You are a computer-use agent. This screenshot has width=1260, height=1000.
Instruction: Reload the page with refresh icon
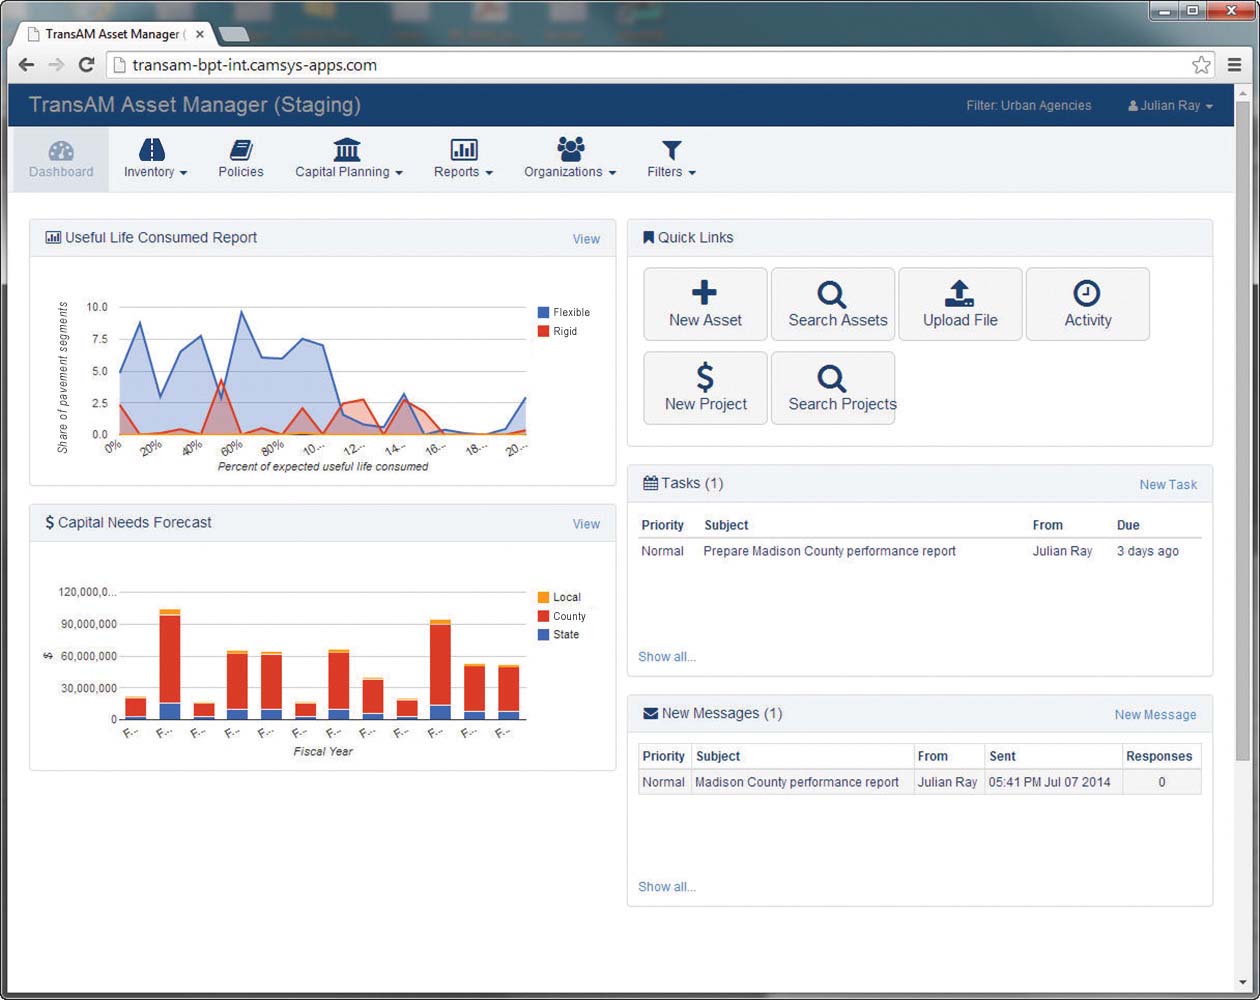click(87, 65)
